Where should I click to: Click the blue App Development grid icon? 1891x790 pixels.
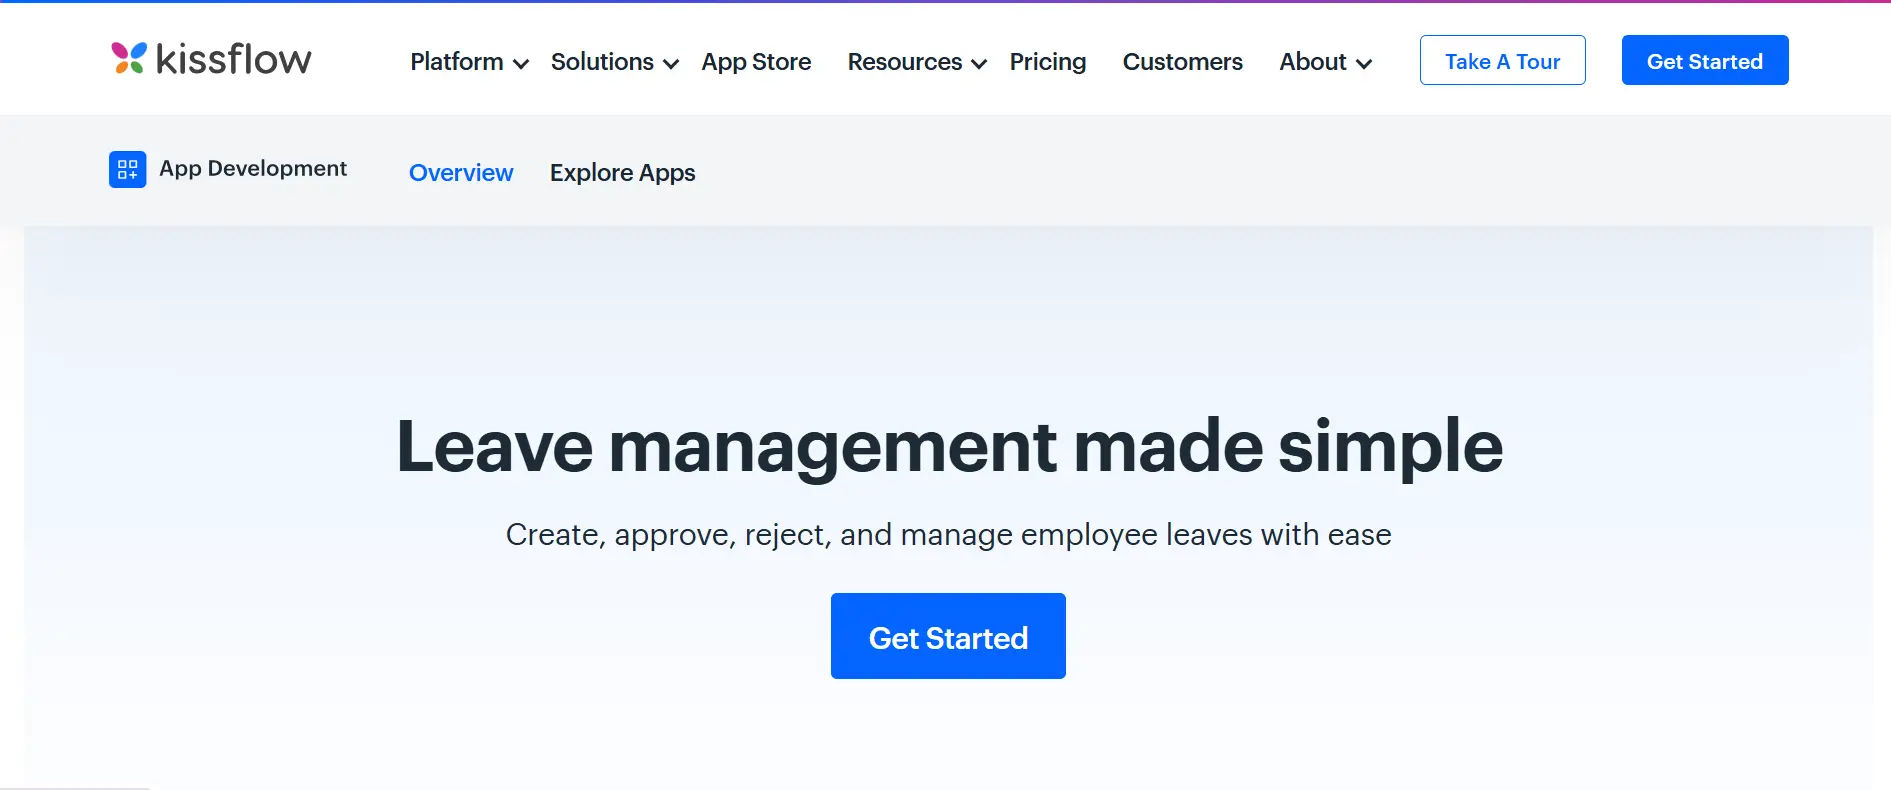click(x=127, y=169)
